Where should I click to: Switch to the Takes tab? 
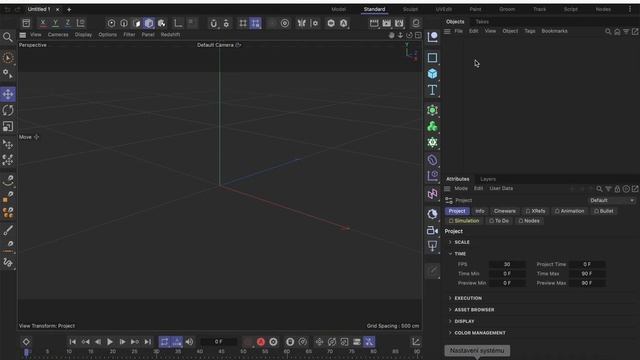click(x=482, y=22)
